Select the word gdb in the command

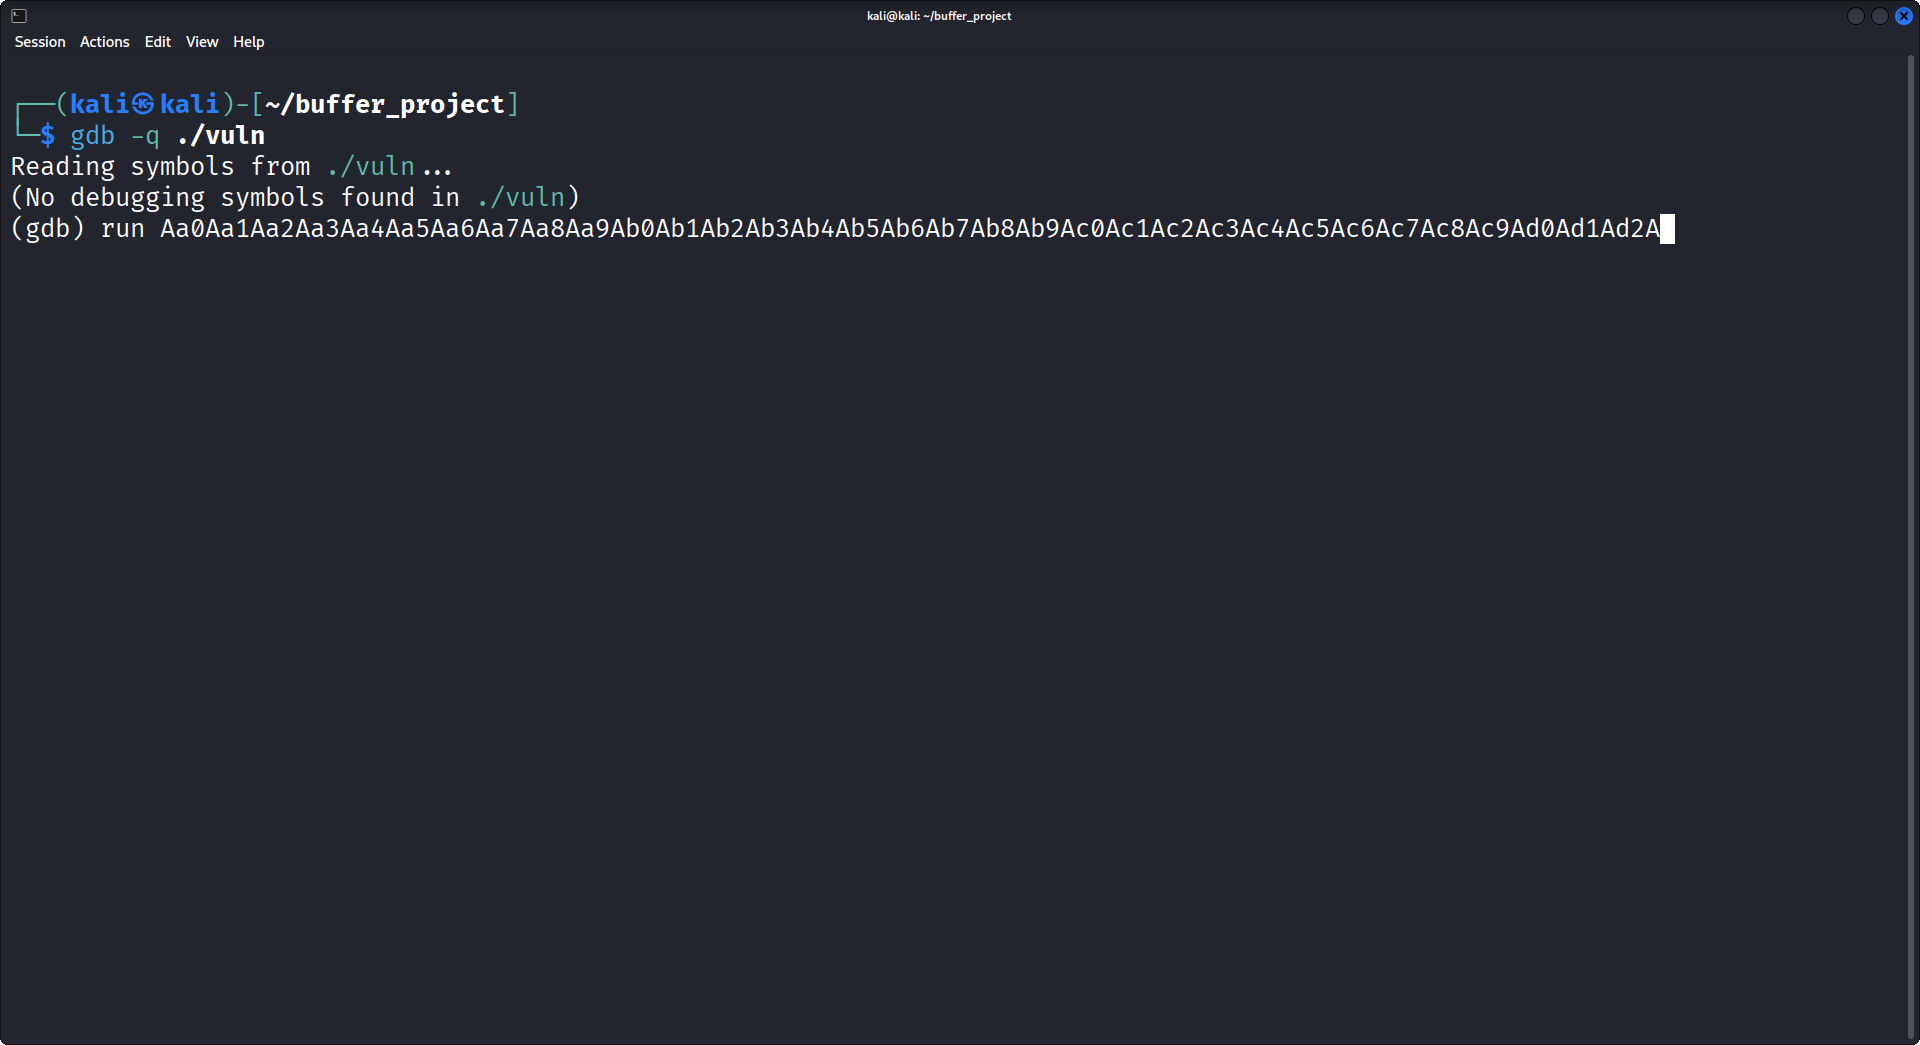click(x=92, y=135)
